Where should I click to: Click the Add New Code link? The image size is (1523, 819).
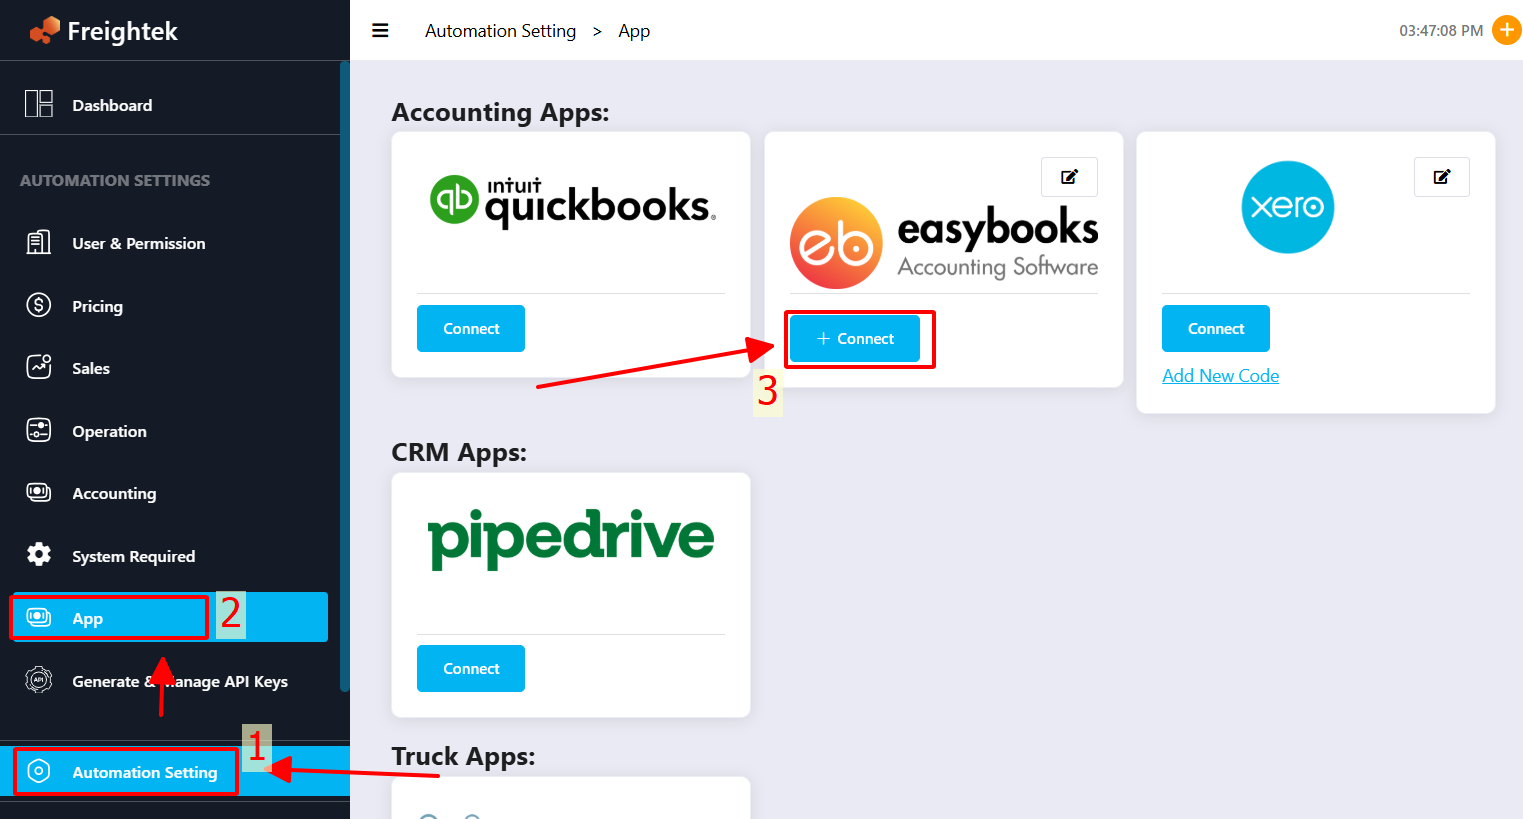1220,375
